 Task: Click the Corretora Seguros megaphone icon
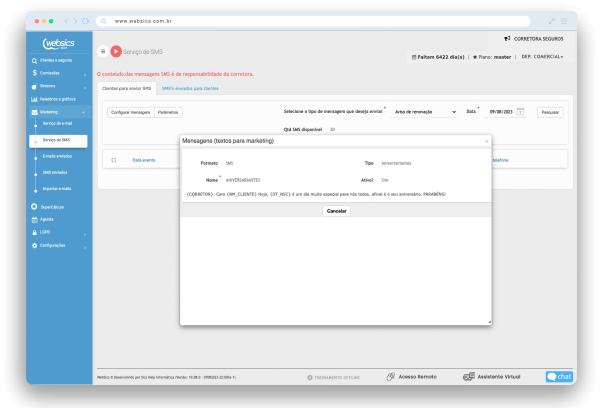[507, 39]
